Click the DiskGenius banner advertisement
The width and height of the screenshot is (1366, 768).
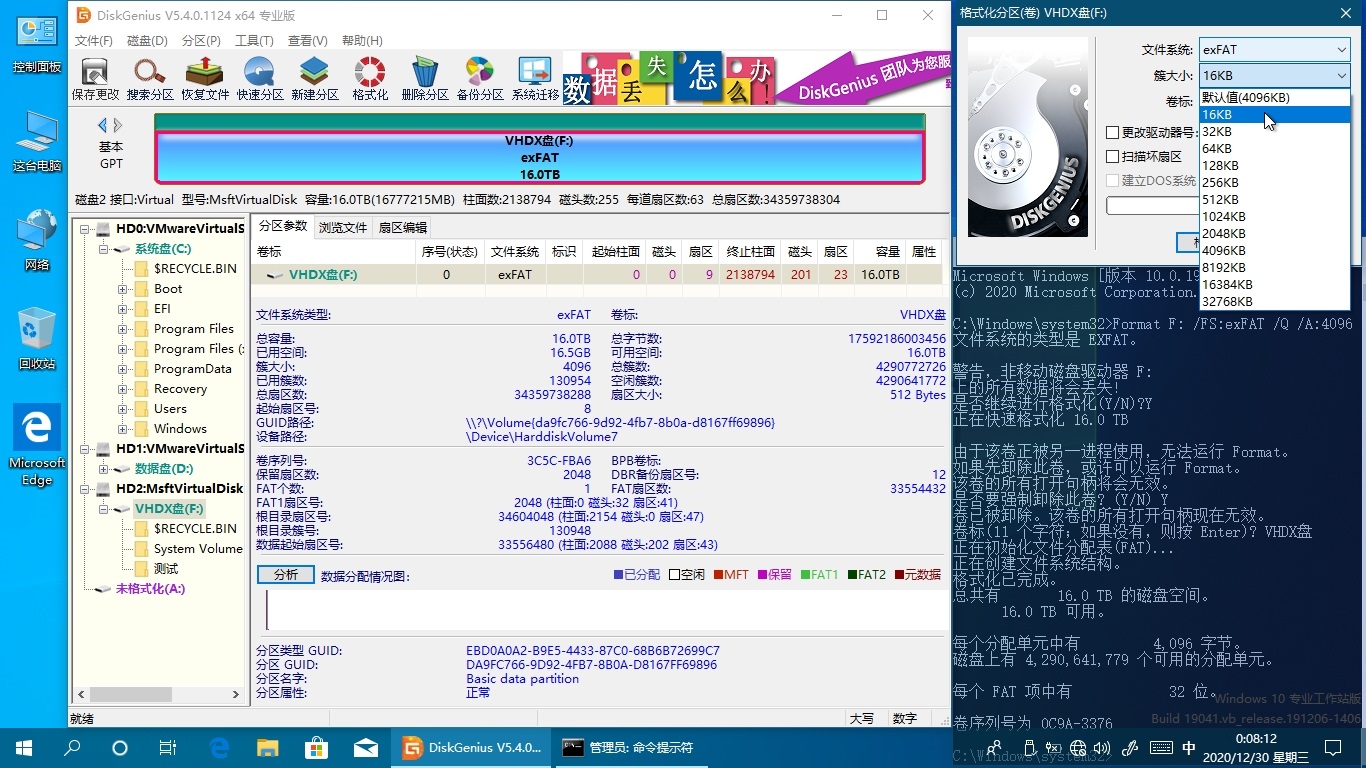pos(756,79)
